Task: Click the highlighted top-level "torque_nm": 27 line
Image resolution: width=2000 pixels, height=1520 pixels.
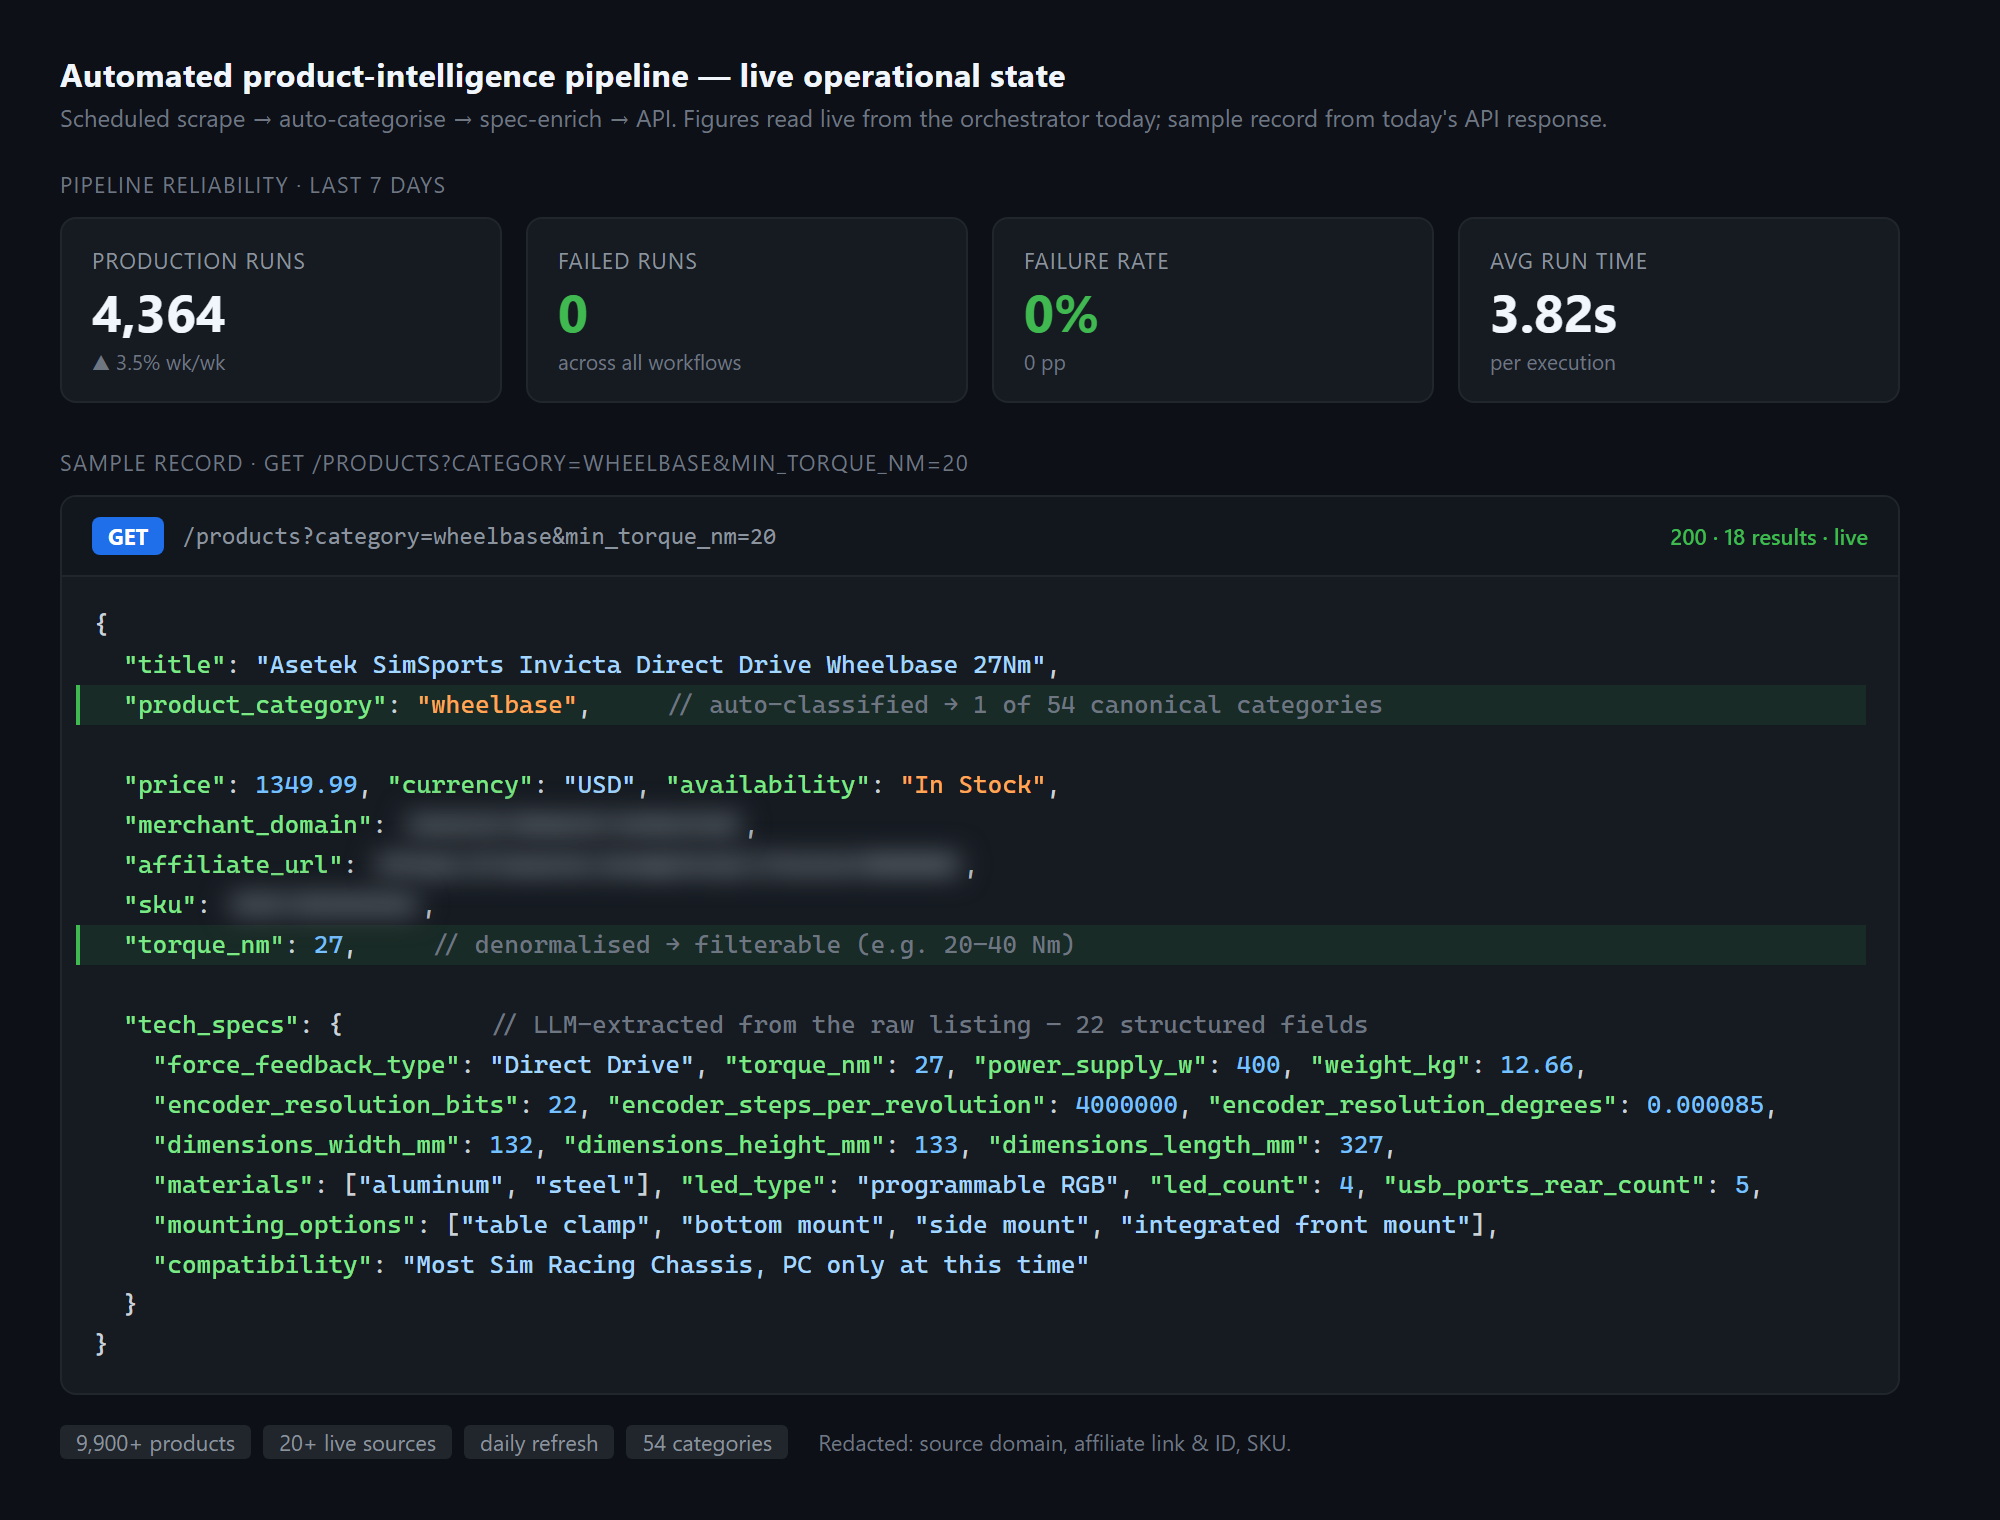Action: pyautogui.click(x=971, y=945)
